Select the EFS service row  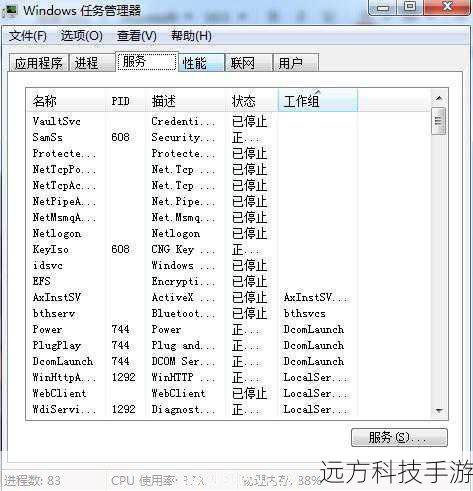pyautogui.click(x=228, y=281)
